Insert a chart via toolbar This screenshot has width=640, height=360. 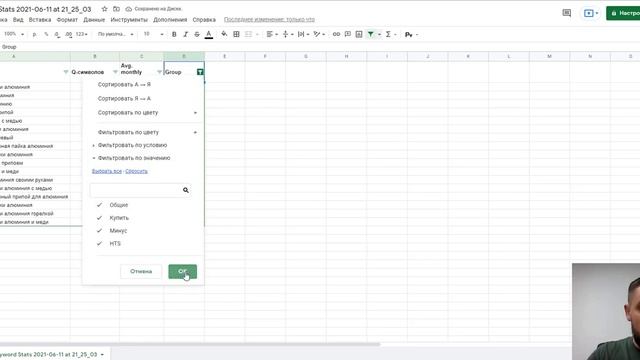point(359,34)
